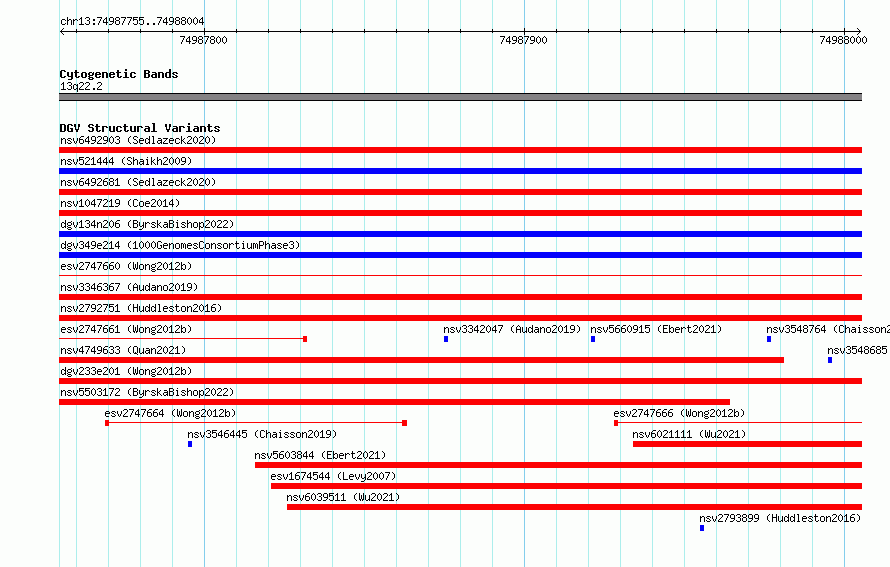The width and height of the screenshot is (890, 567).
Task: Click the nsv3548764 Chaisson variant label
Action: [x=828, y=329]
